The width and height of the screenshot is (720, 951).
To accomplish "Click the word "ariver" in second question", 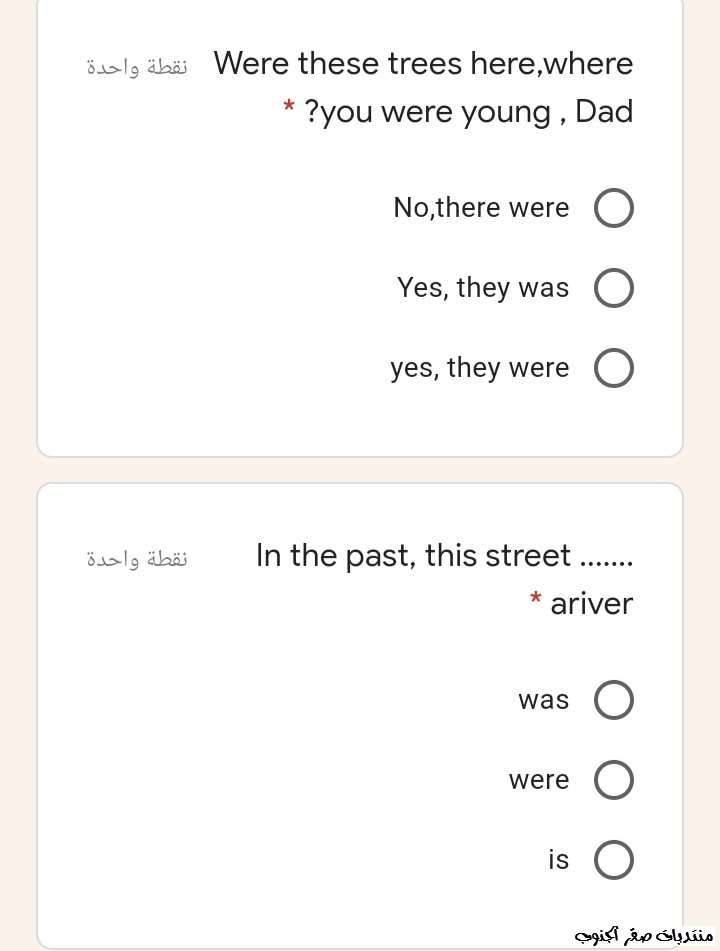I will click(x=591, y=604).
